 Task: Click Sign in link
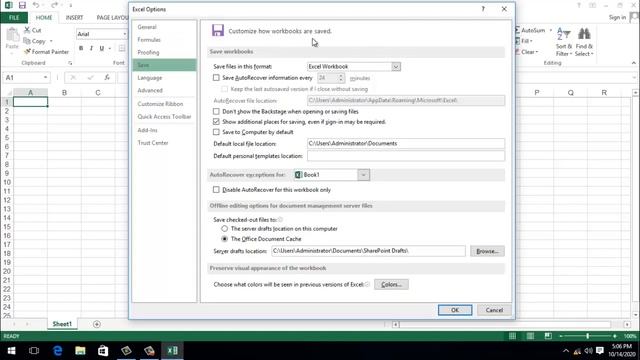coord(617,17)
